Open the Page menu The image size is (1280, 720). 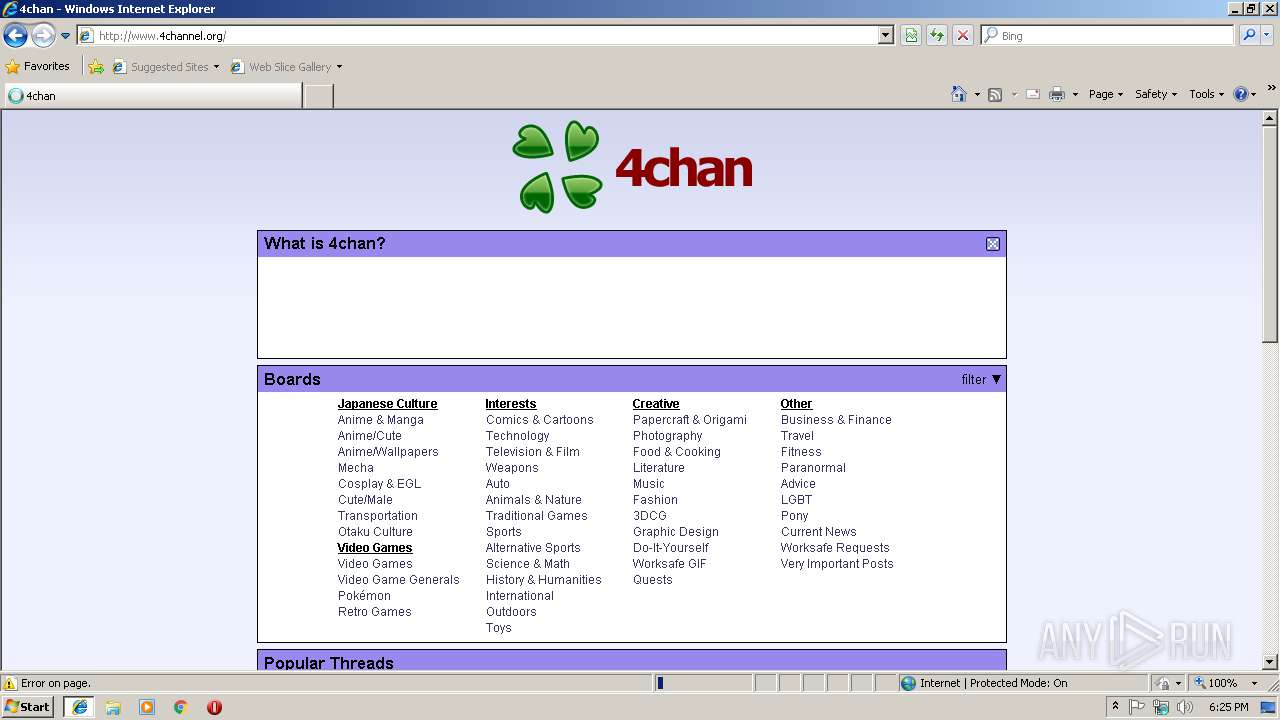point(1106,94)
